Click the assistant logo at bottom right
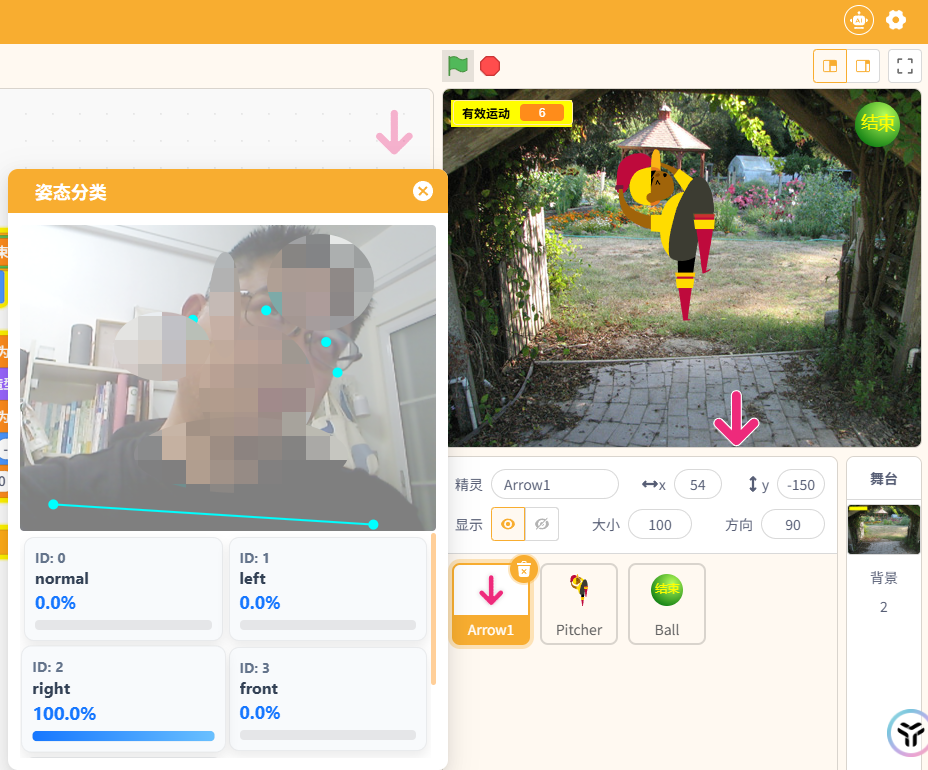This screenshot has height=770, width=928. [x=908, y=734]
